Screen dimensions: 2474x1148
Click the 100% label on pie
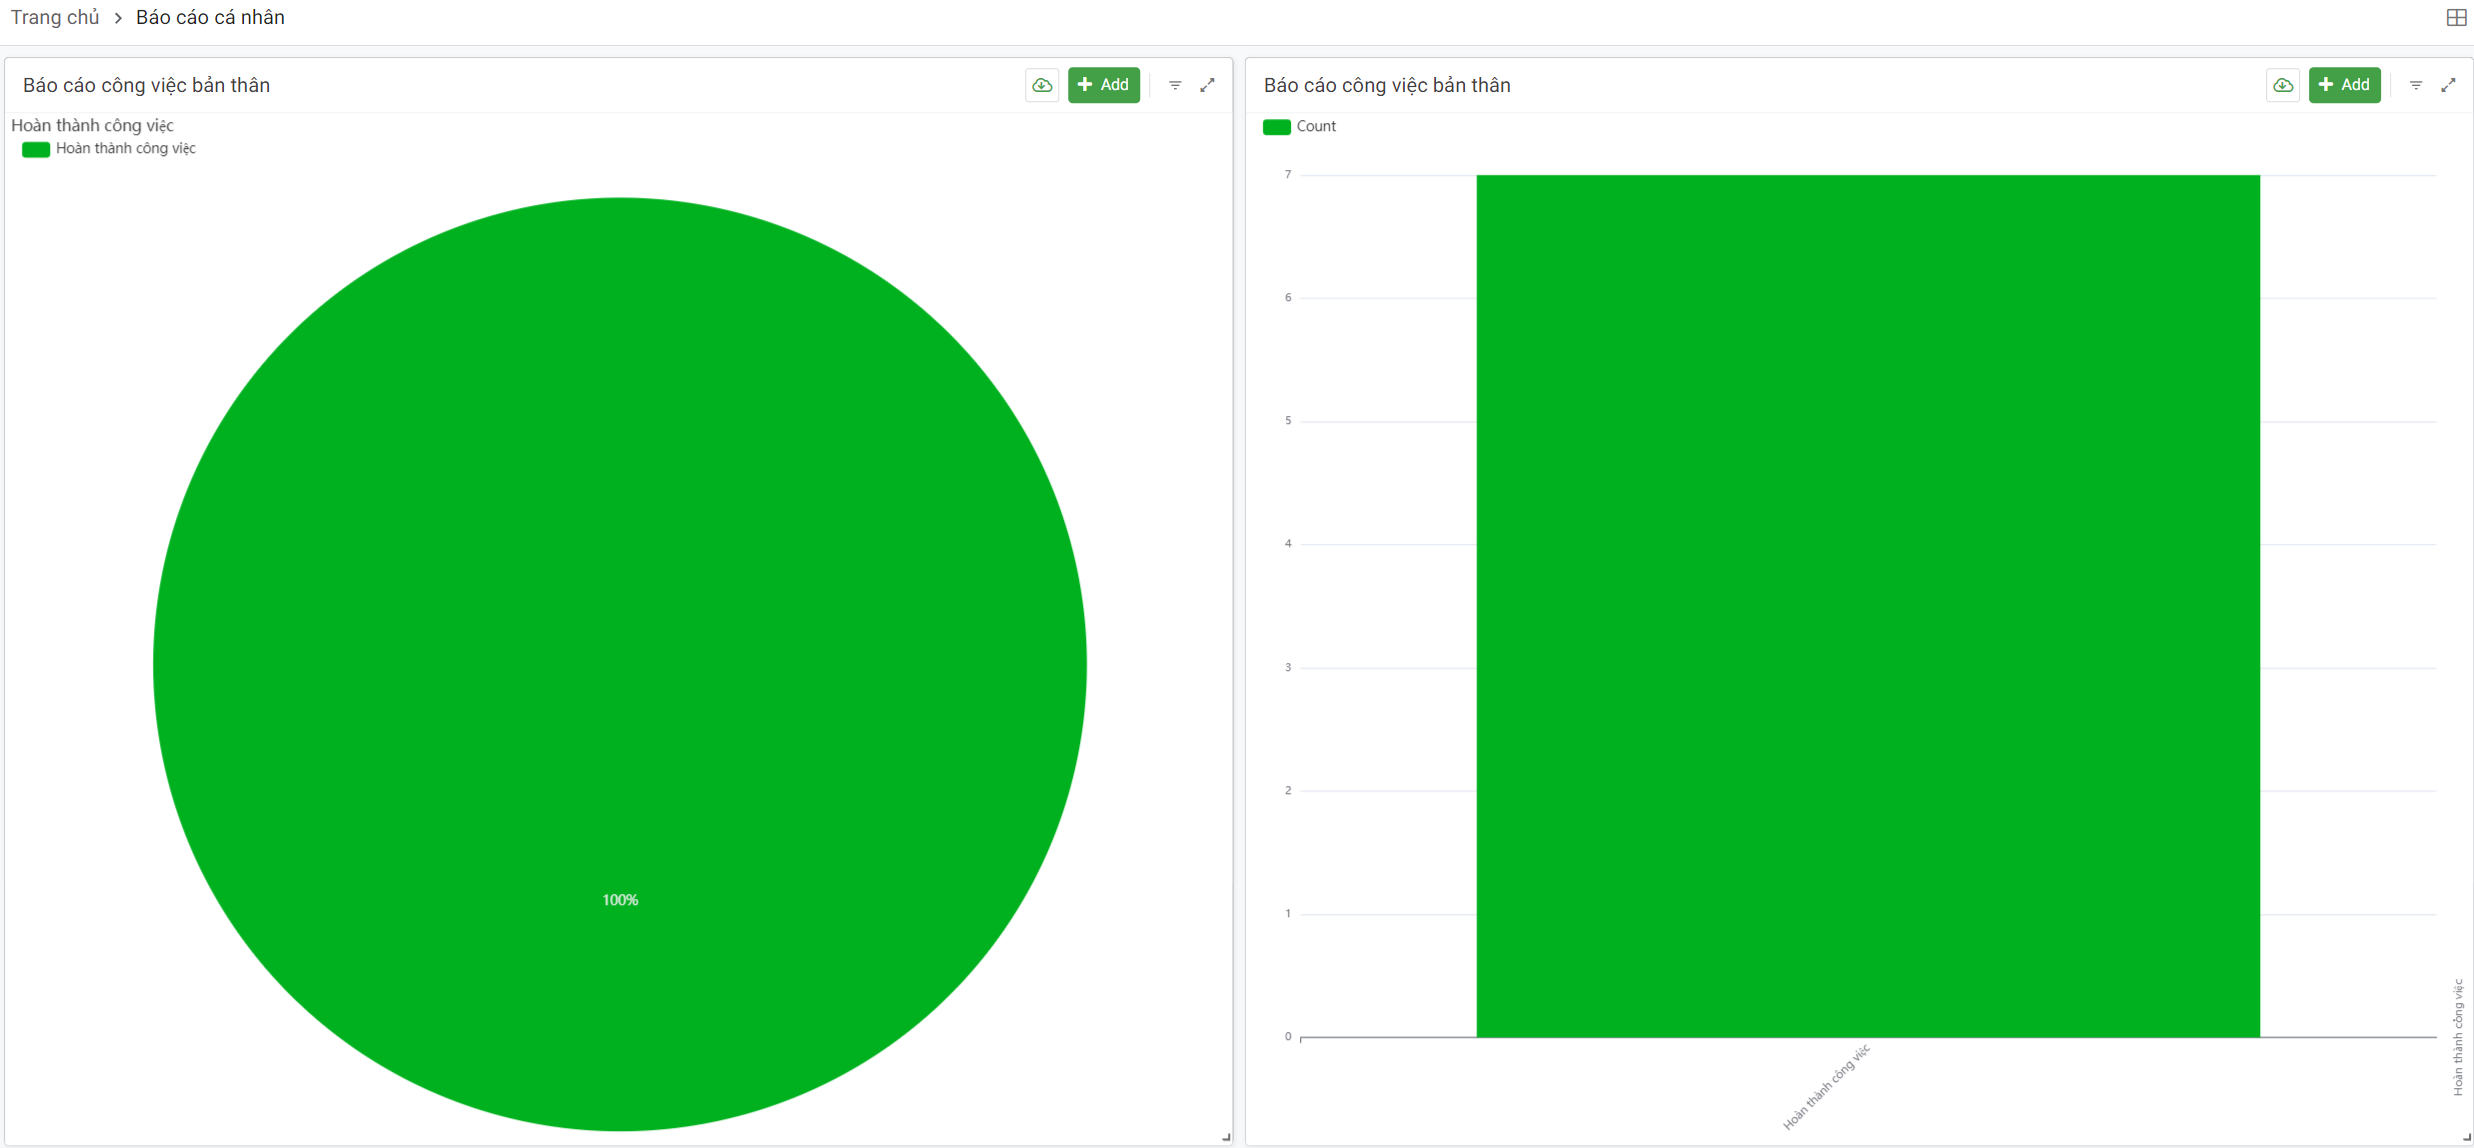point(620,900)
